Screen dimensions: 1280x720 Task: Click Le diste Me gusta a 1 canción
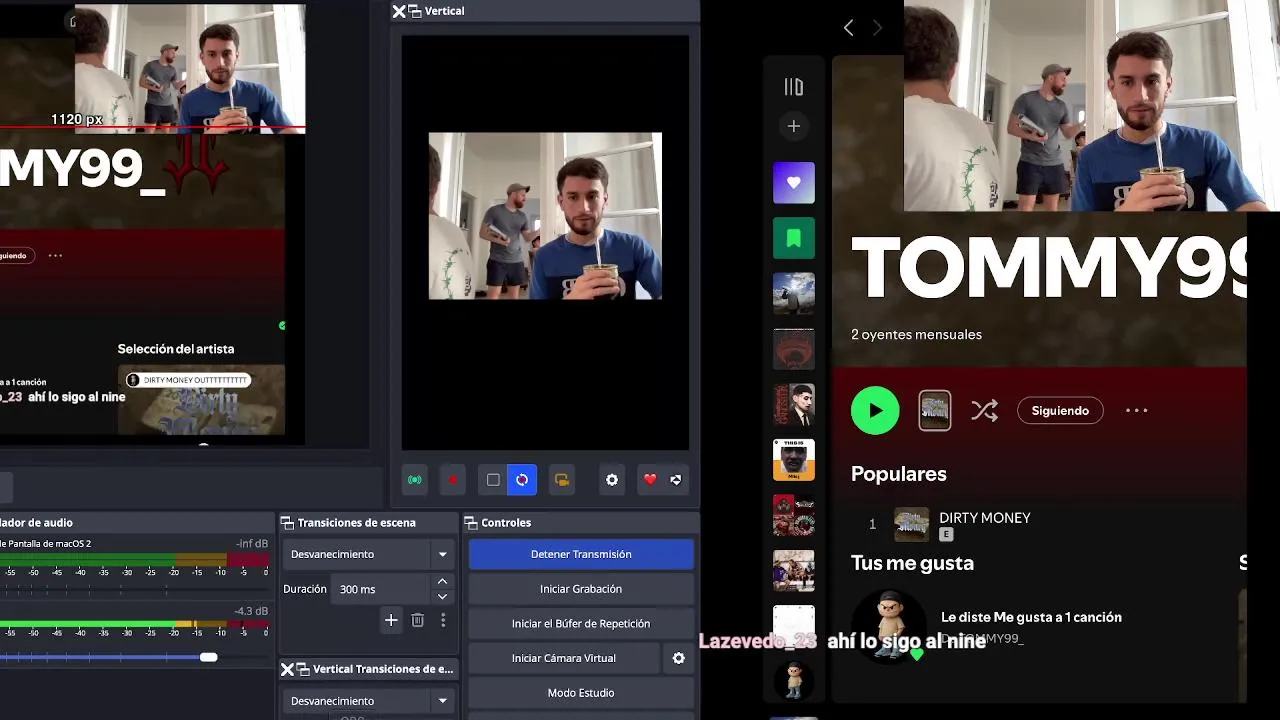(x=1031, y=617)
